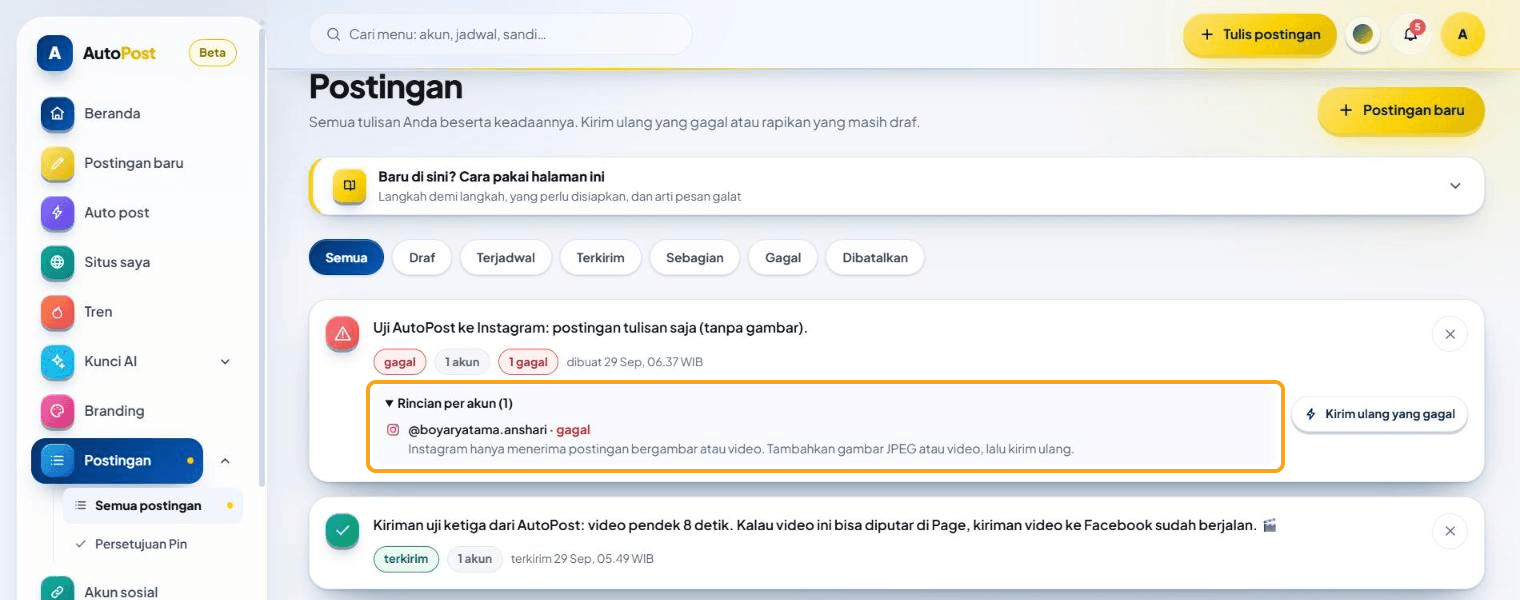Click the green checkmark icon on sent post
1520x600 pixels.
pyautogui.click(x=343, y=531)
